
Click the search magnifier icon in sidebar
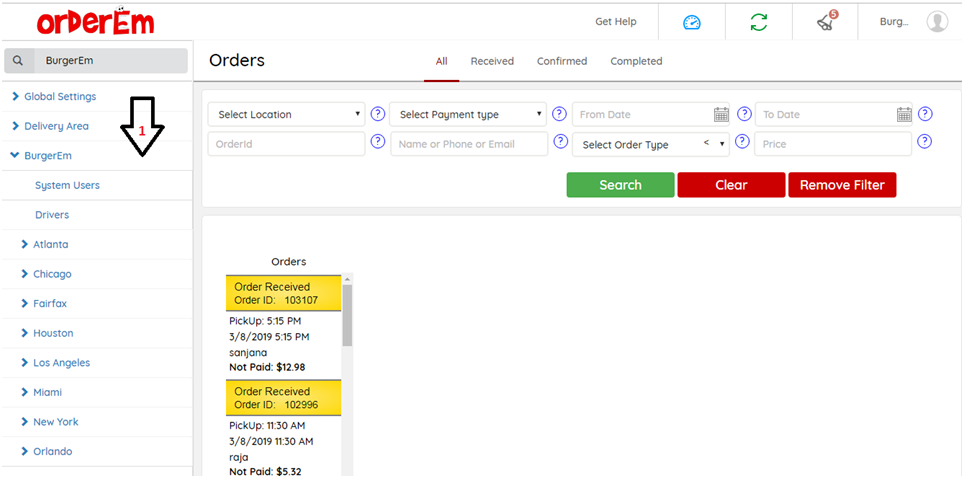click(x=18, y=61)
